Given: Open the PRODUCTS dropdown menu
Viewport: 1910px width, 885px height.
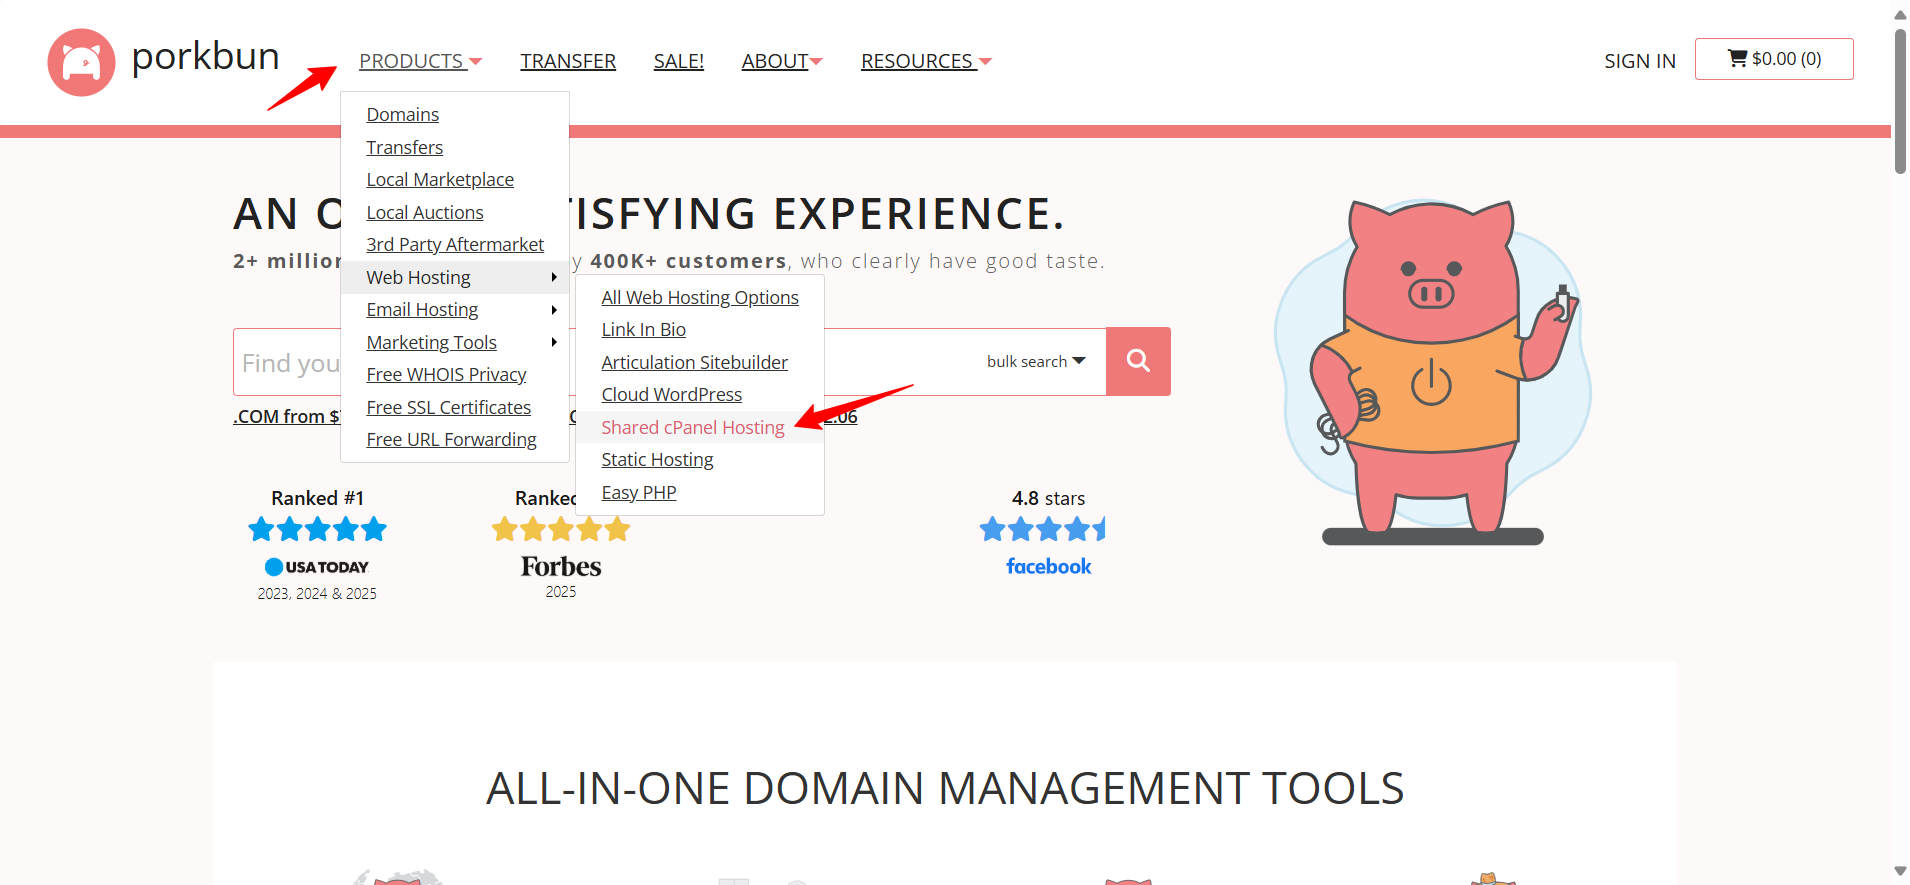Looking at the screenshot, I should 420,61.
